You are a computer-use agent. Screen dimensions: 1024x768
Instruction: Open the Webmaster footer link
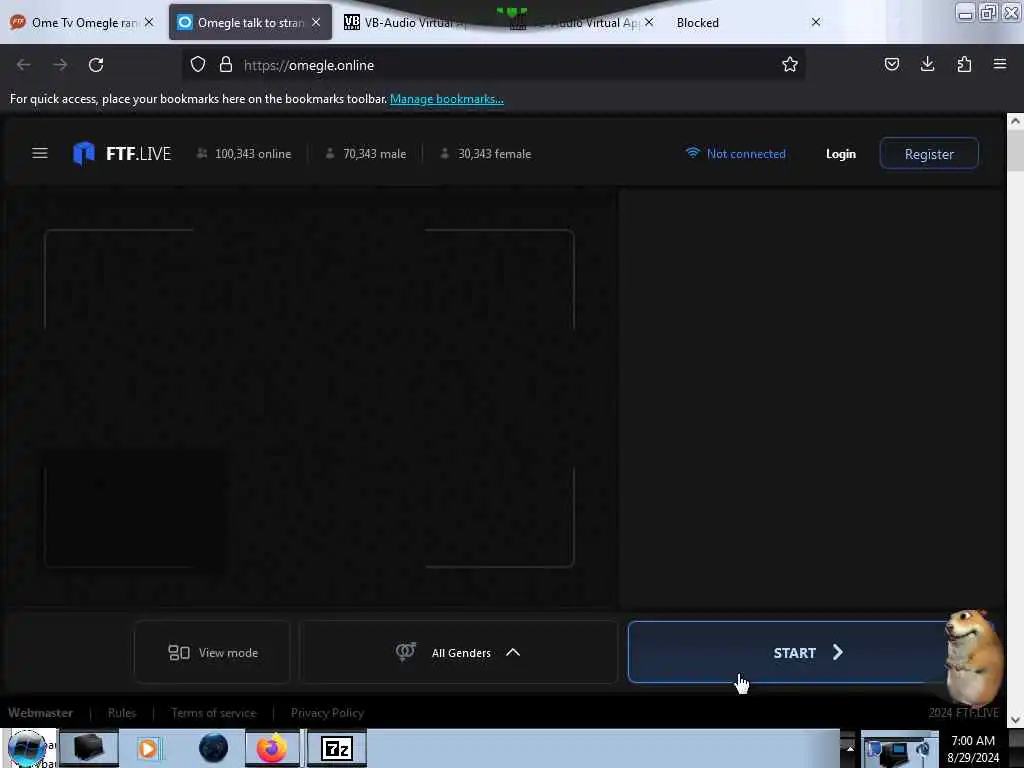[40, 713]
